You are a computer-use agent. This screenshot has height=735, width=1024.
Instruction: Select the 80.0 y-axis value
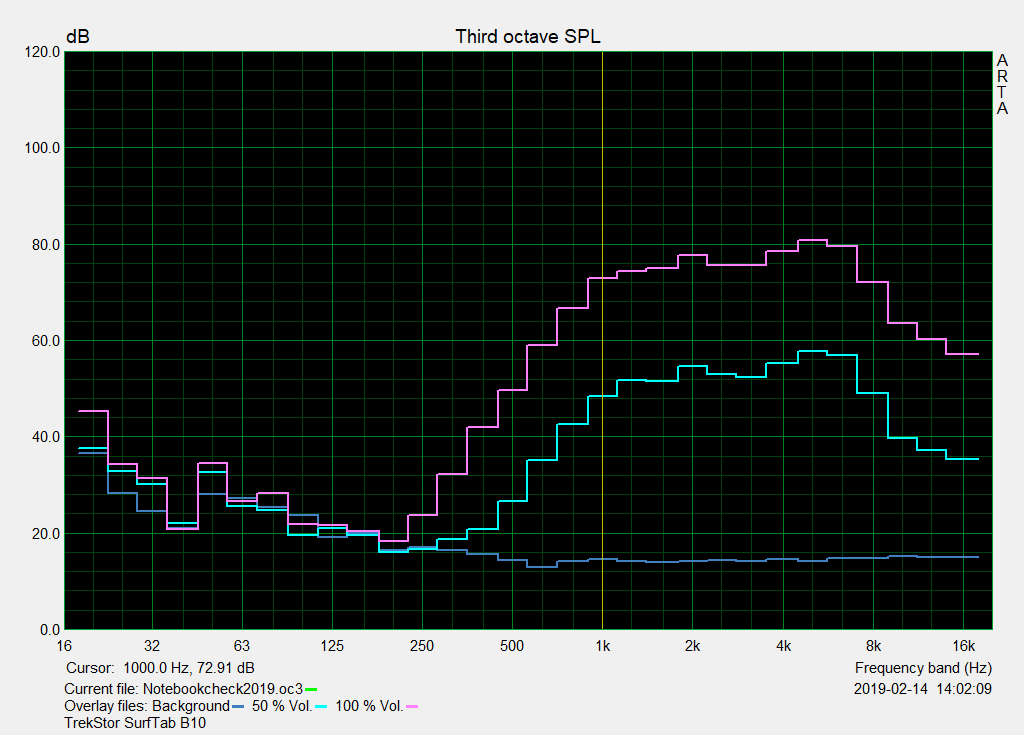46,245
